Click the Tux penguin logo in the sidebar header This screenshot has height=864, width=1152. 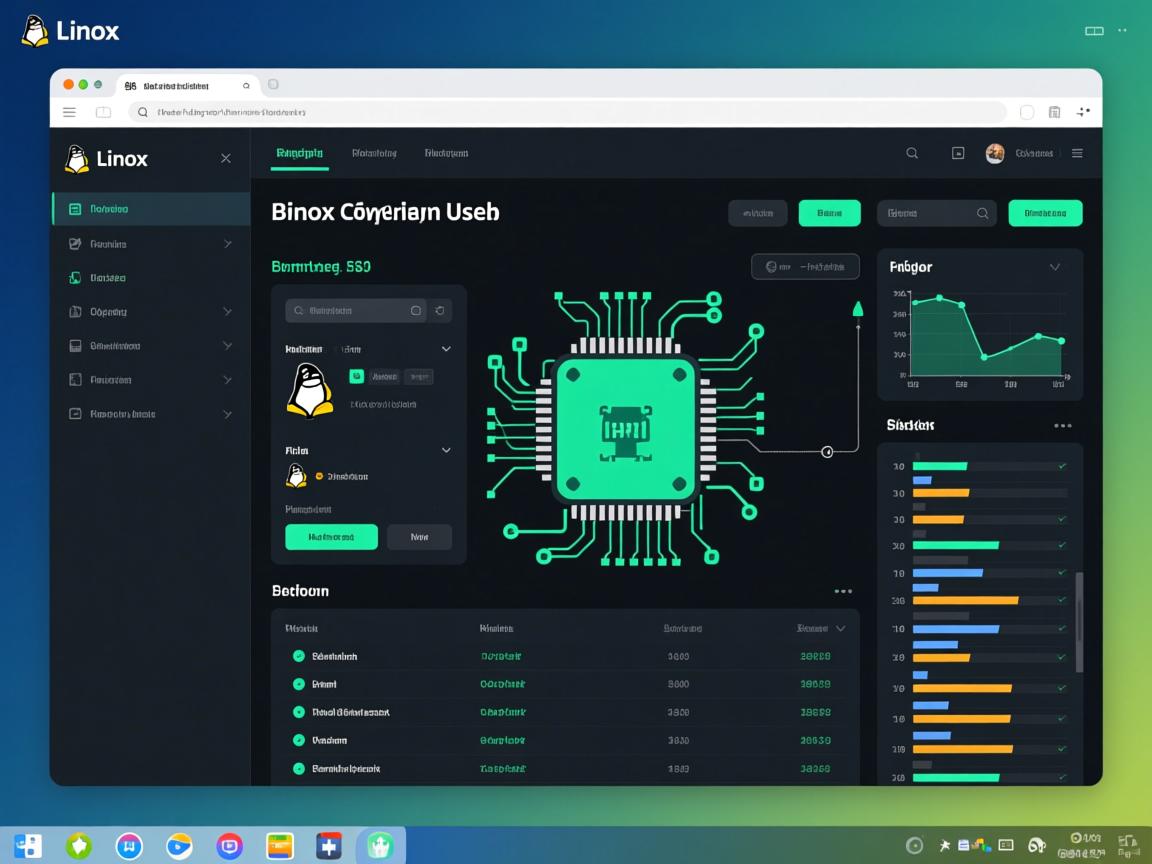click(75, 158)
